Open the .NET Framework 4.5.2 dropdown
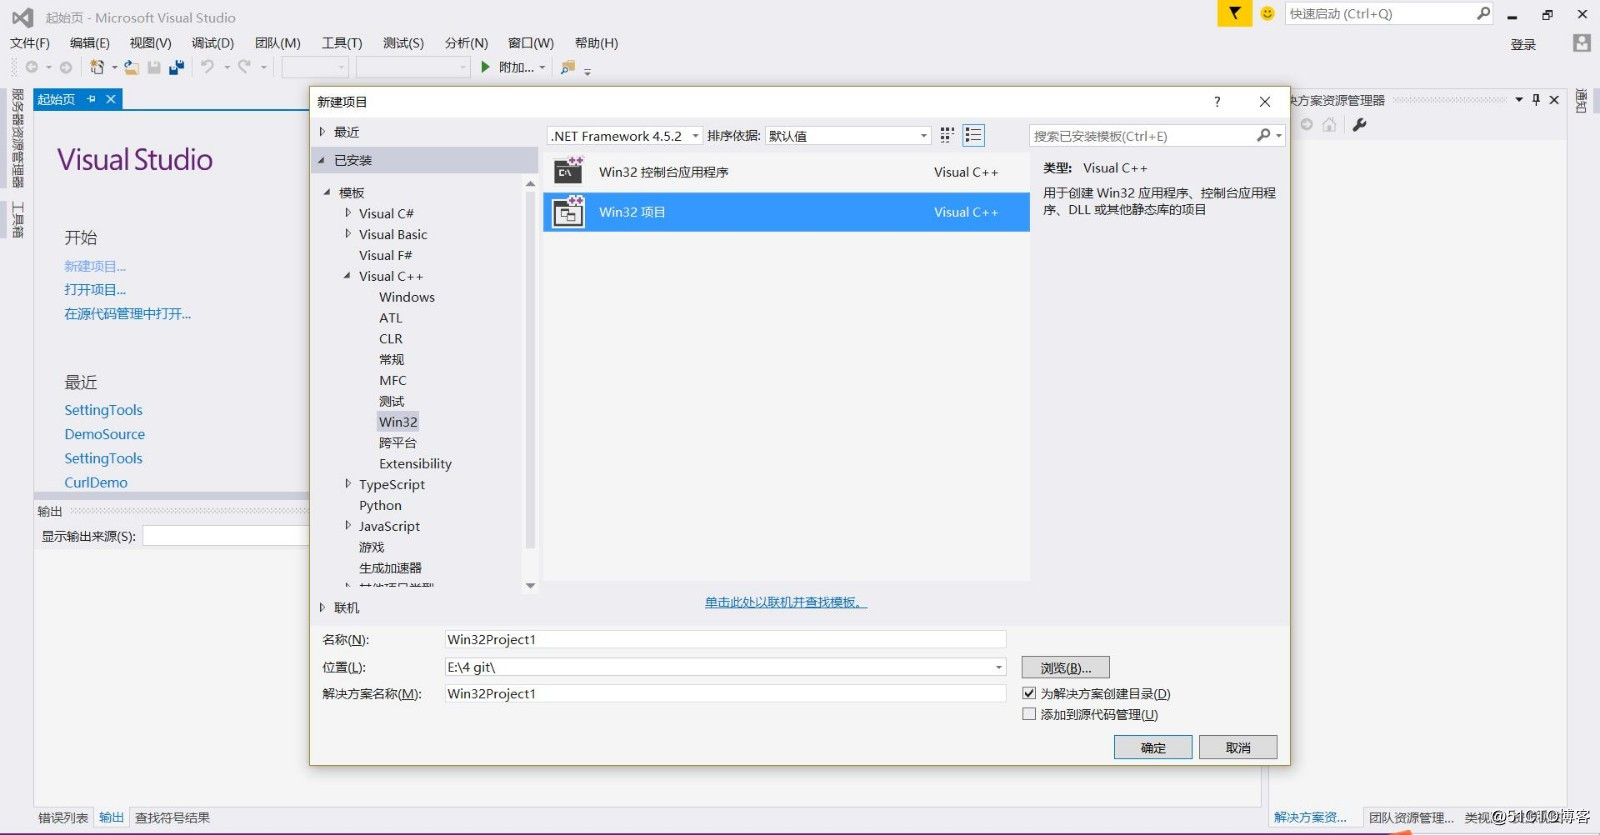Screen dimensions: 1600x835 (x=625, y=136)
